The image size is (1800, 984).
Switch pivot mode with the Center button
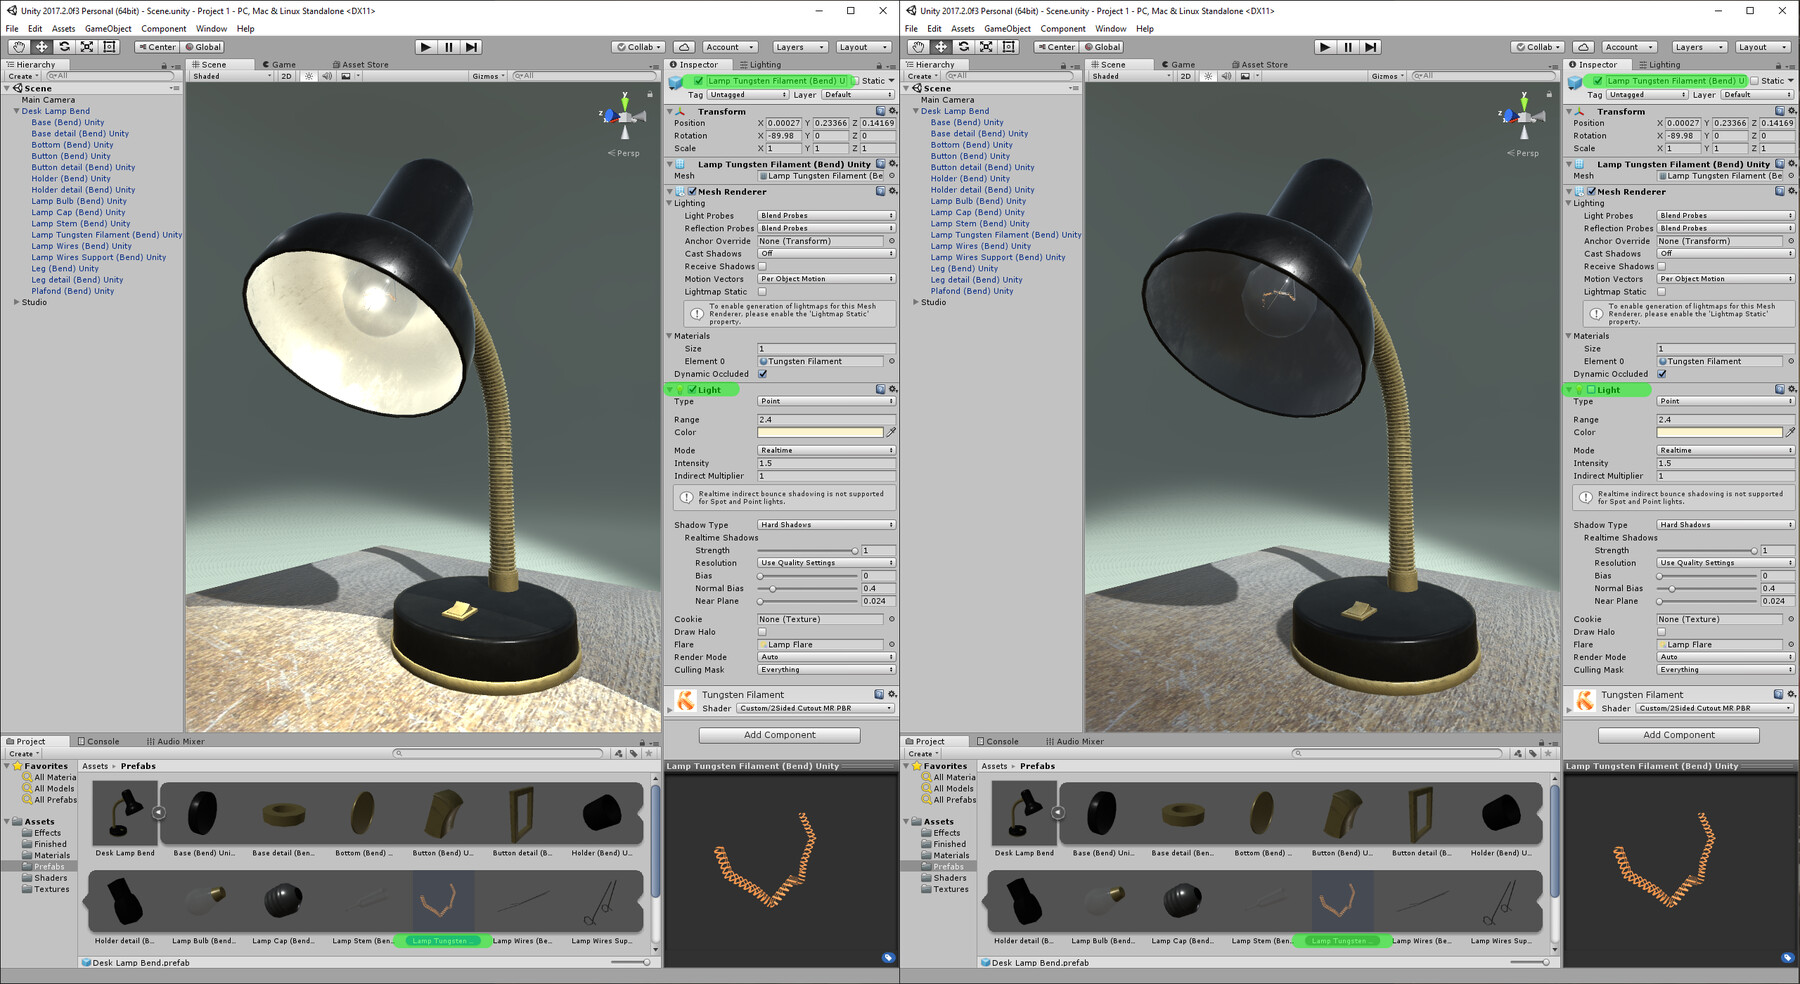157,46
